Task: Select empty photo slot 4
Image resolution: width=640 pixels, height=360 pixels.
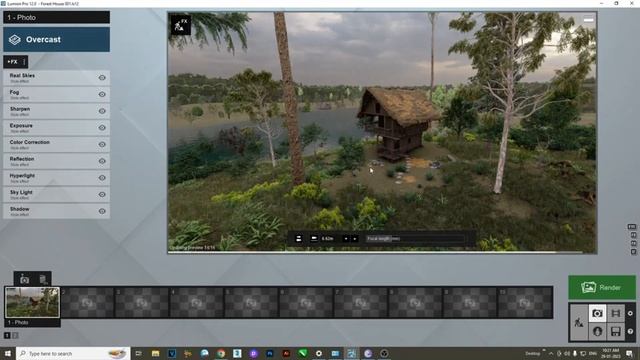Action: click(197, 302)
